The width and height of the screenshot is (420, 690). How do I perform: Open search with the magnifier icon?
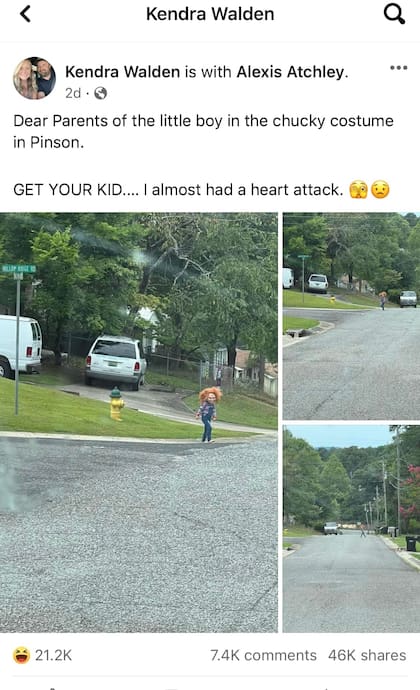click(394, 14)
